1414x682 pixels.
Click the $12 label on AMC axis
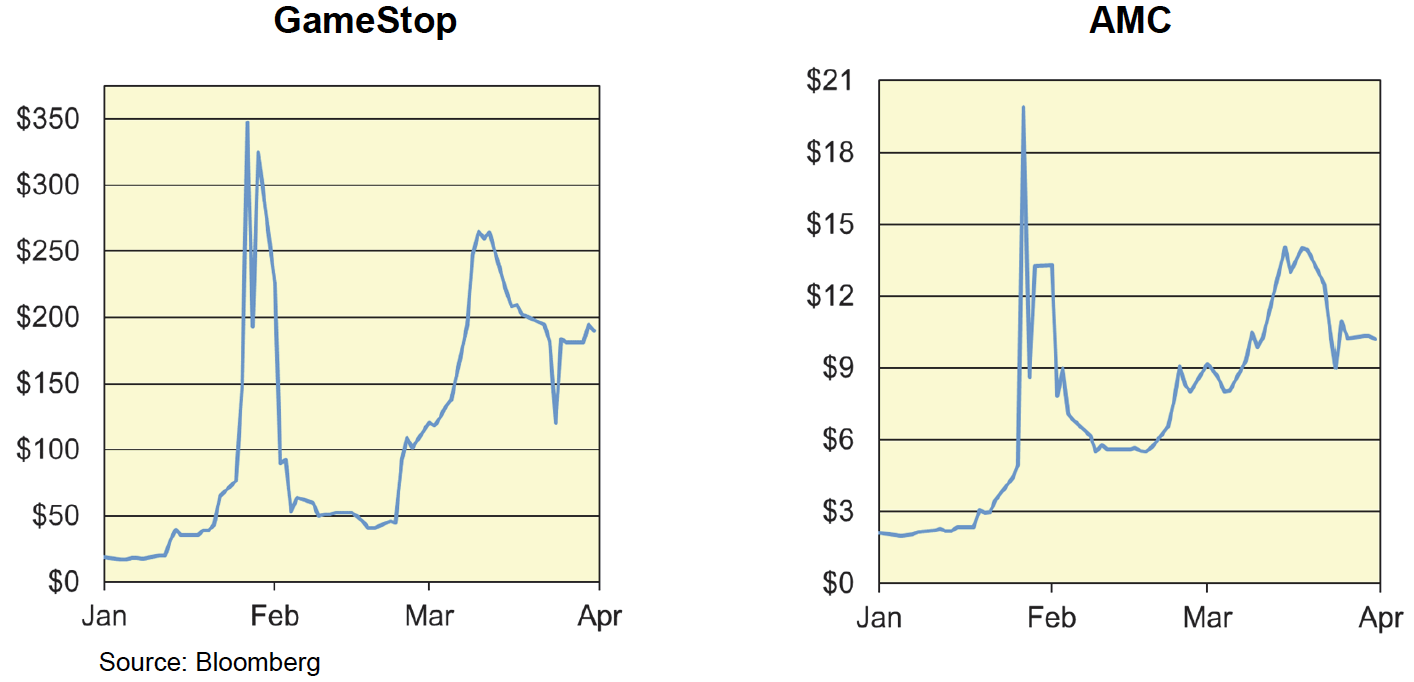833,296
